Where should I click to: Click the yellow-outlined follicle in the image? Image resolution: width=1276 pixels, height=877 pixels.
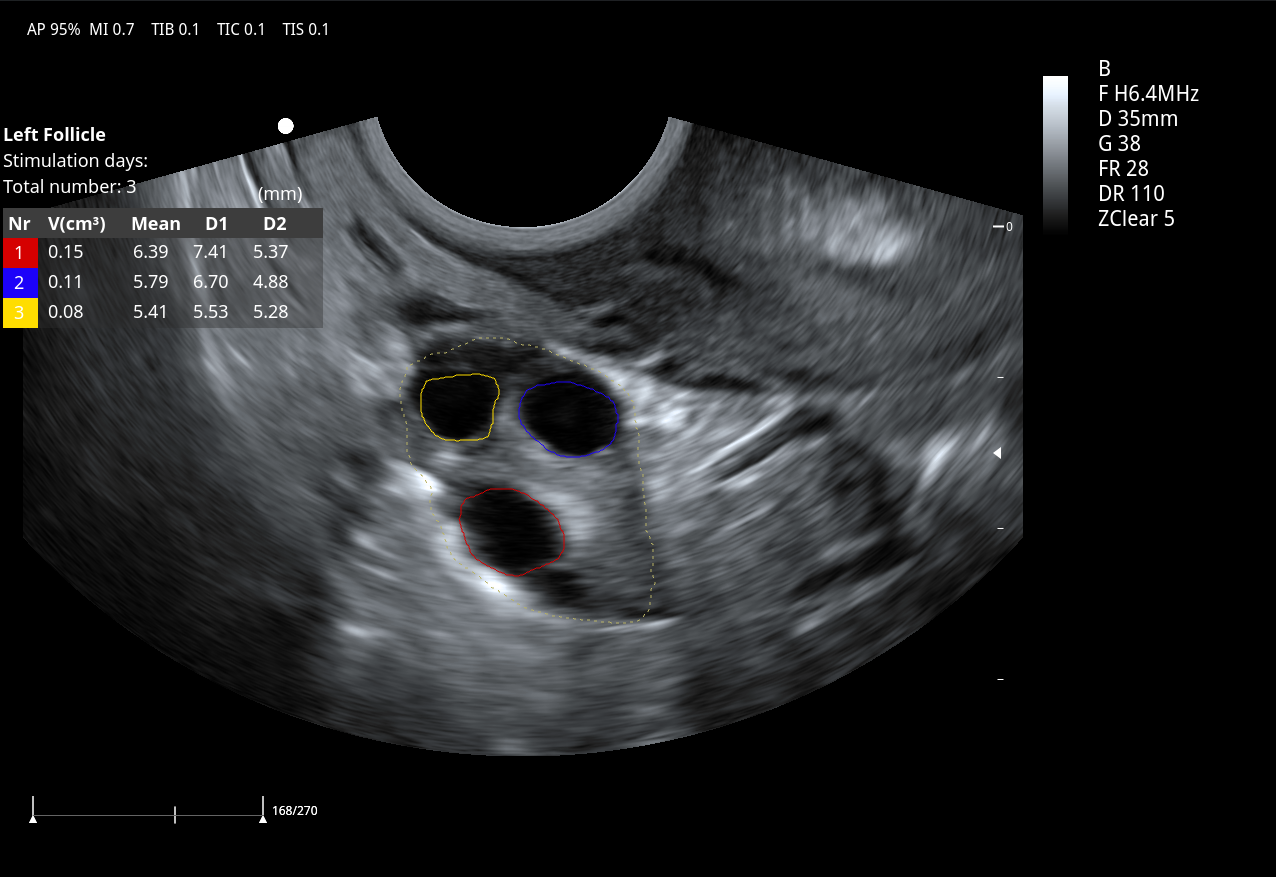(x=459, y=407)
